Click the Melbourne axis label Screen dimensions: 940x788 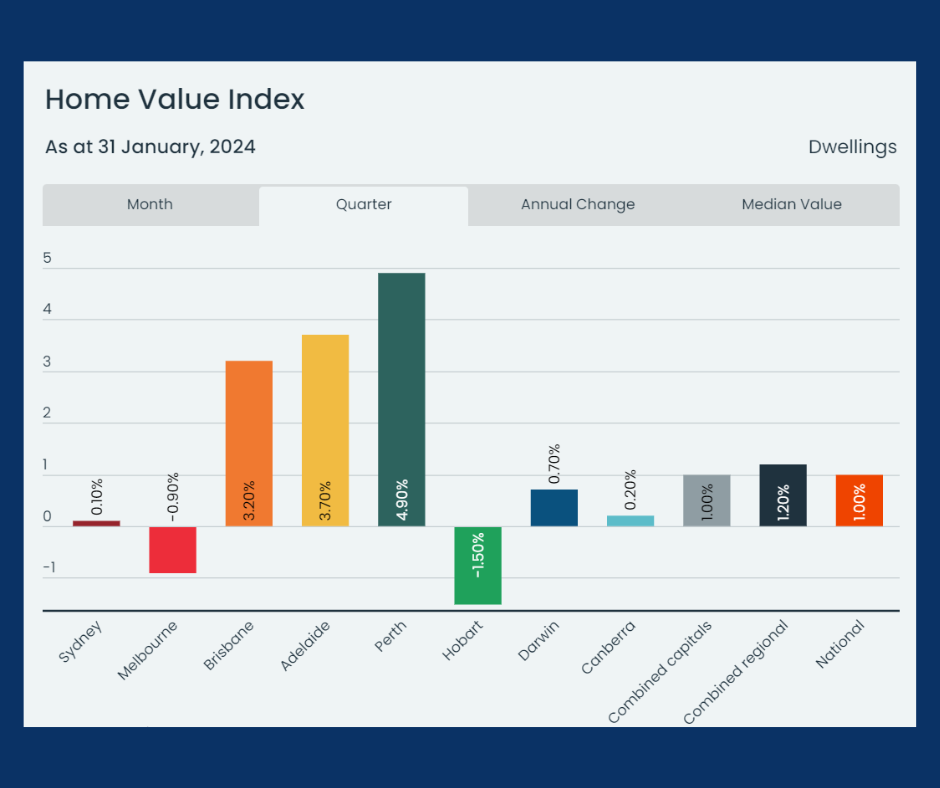147,651
